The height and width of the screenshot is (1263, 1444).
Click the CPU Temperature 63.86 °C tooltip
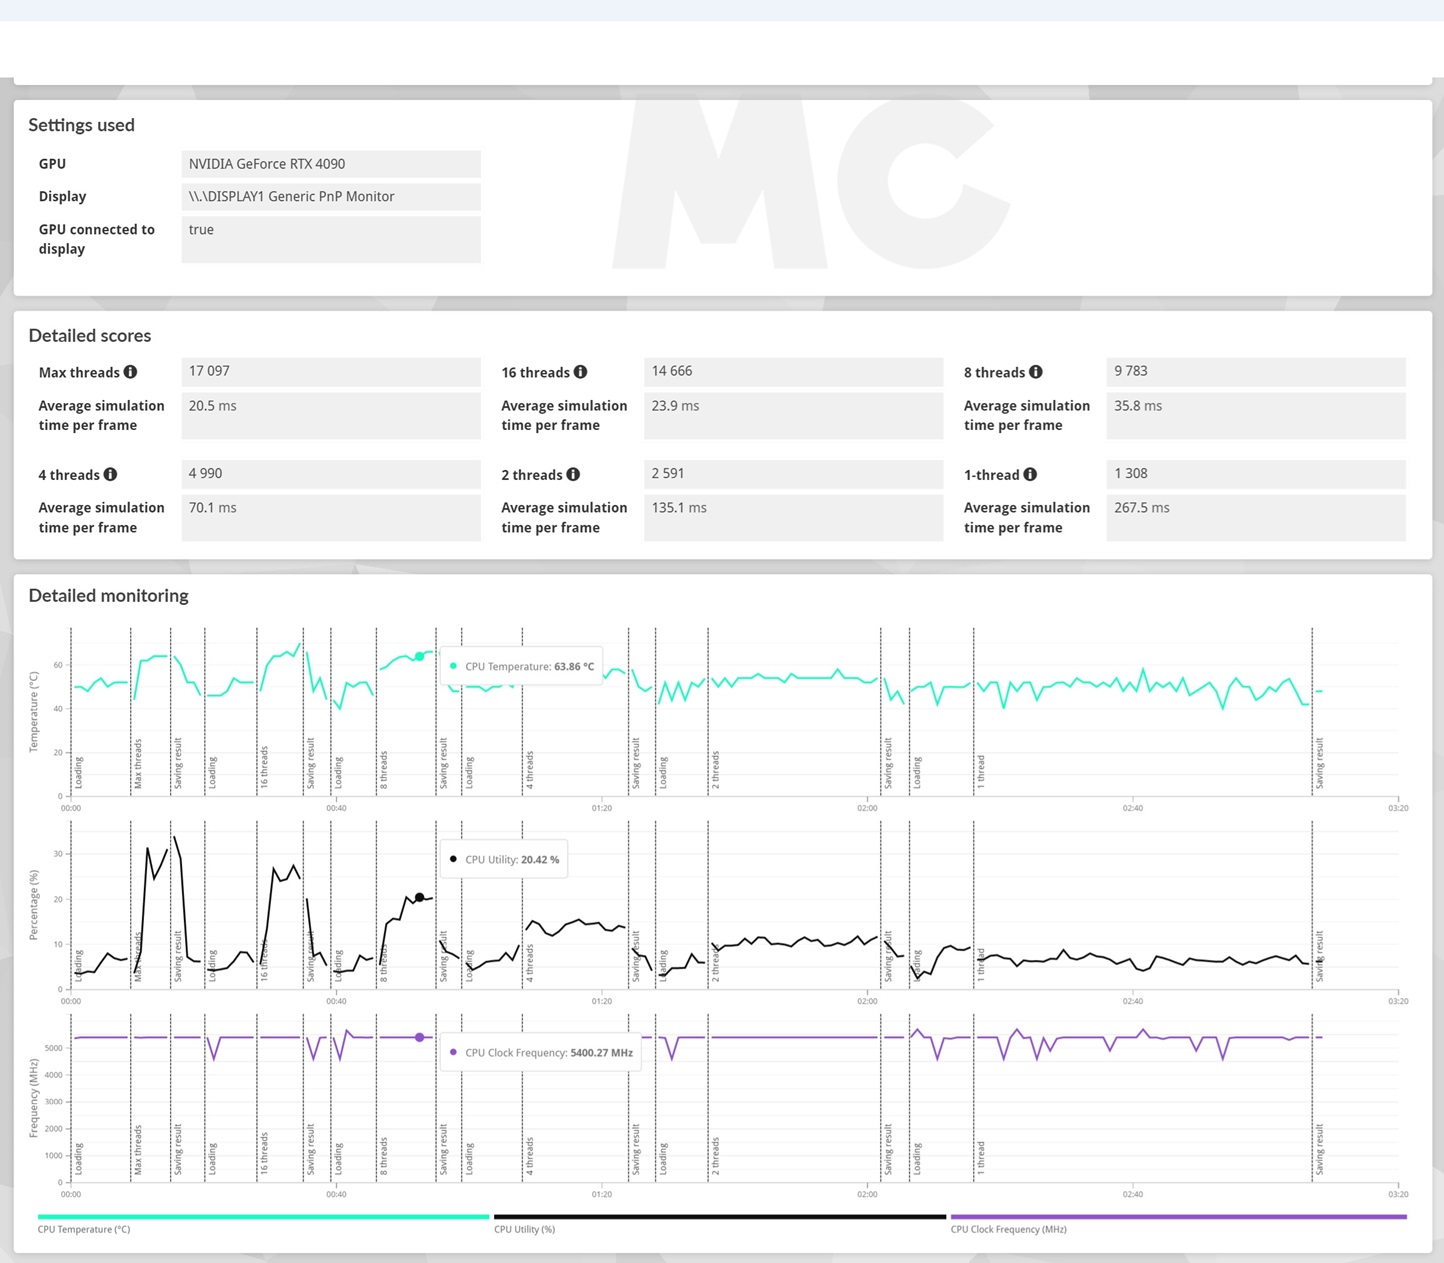pos(521,666)
